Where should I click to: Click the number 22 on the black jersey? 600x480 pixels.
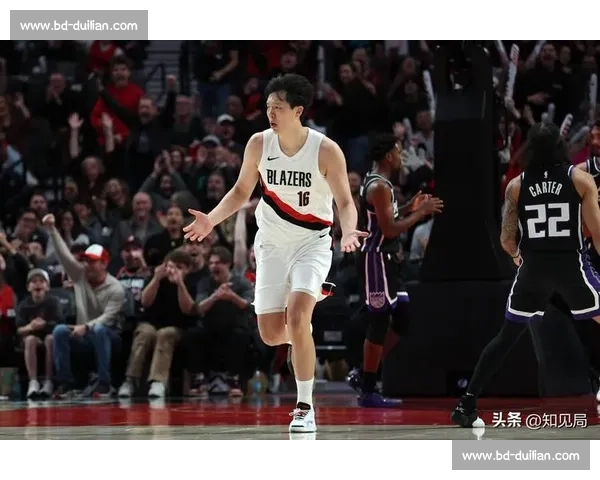547,220
